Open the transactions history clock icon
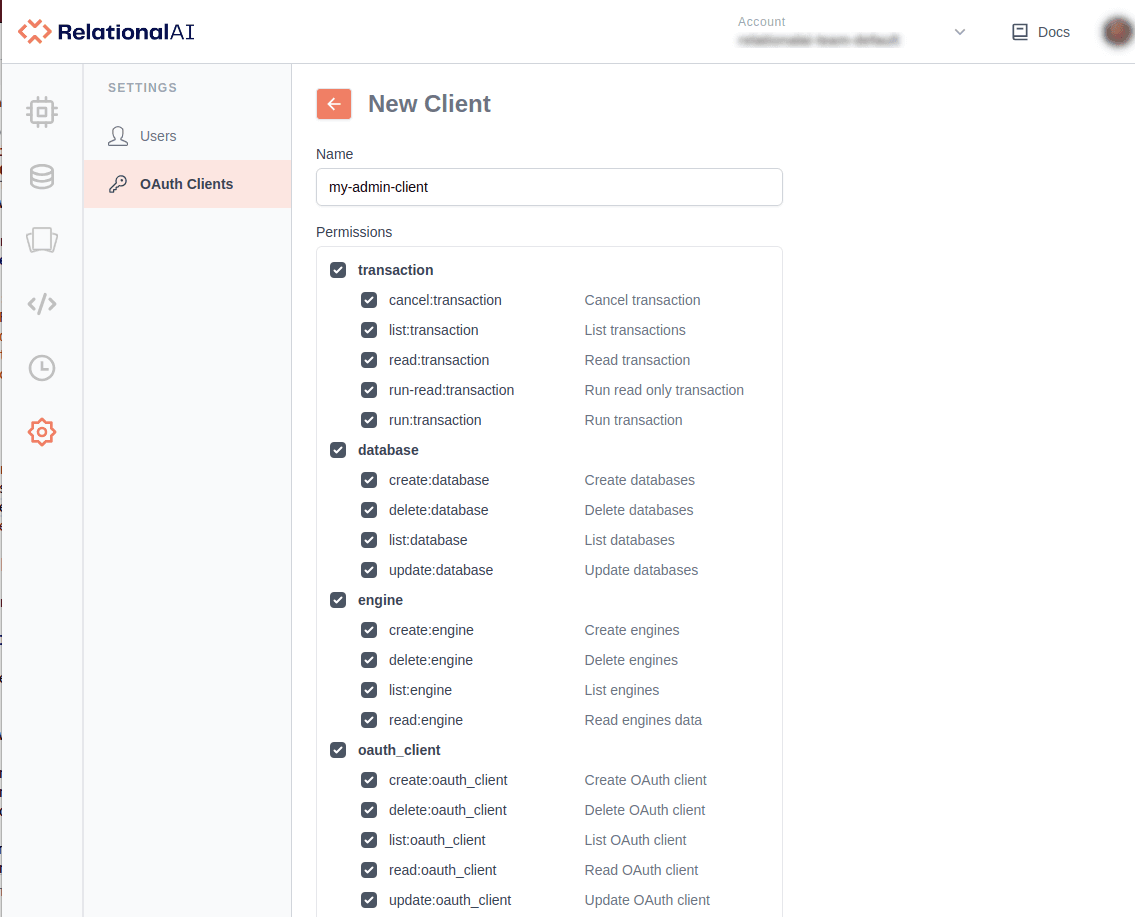The height and width of the screenshot is (917, 1135). click(41, 368)
